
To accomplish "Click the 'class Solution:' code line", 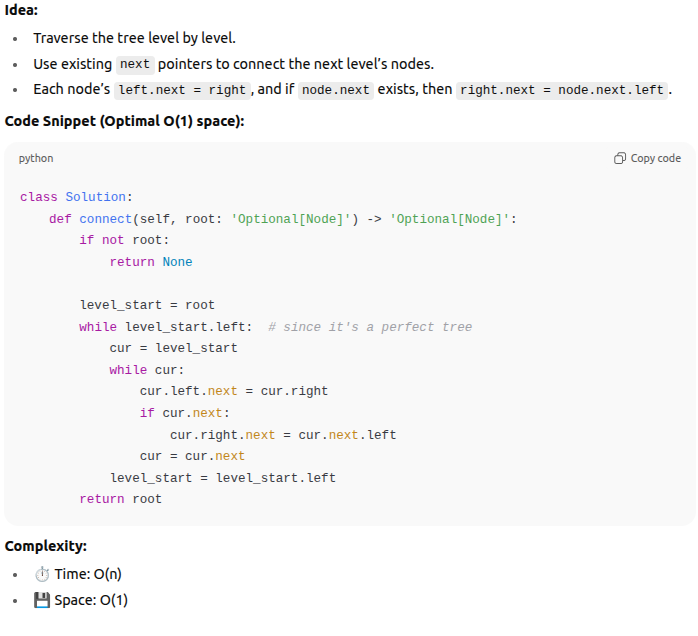I will (x=76, y=197).
